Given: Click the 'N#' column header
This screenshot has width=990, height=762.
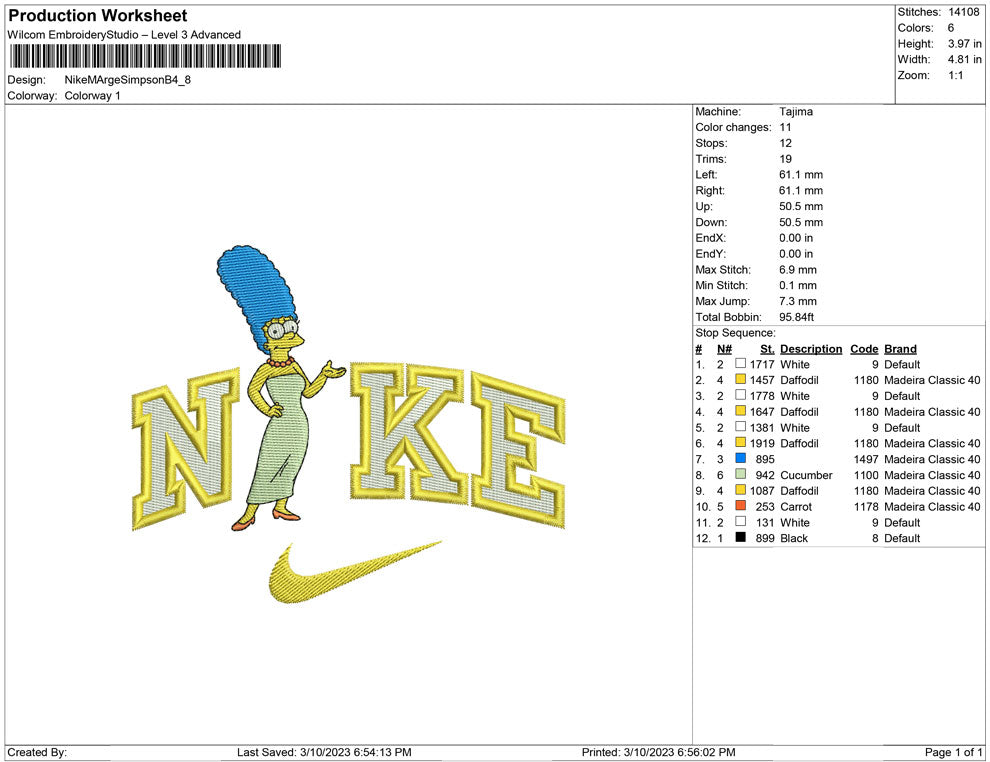Looking at the screenshot, I should point(725,349).
